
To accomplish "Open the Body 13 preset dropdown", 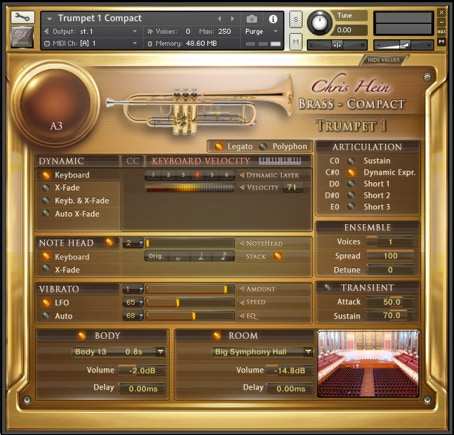I will (119, 352).
